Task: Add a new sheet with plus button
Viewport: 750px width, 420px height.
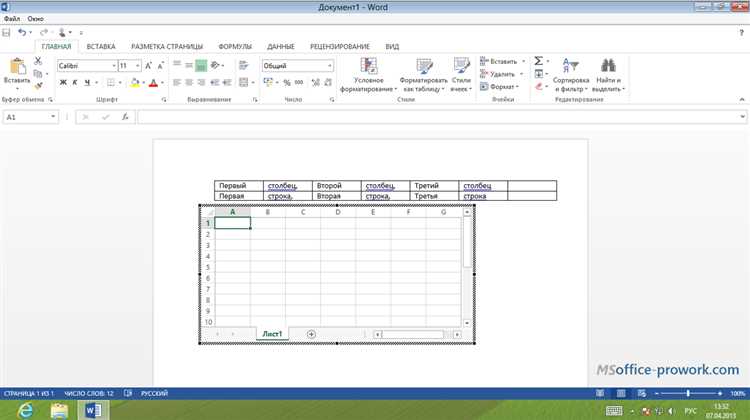Action: (x=311, y=333)
